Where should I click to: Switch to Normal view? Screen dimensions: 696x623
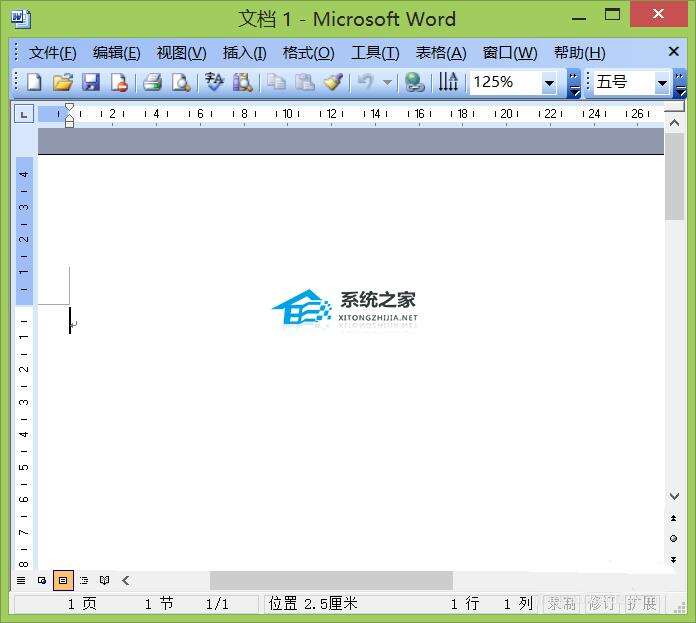(x=21, y=580)
